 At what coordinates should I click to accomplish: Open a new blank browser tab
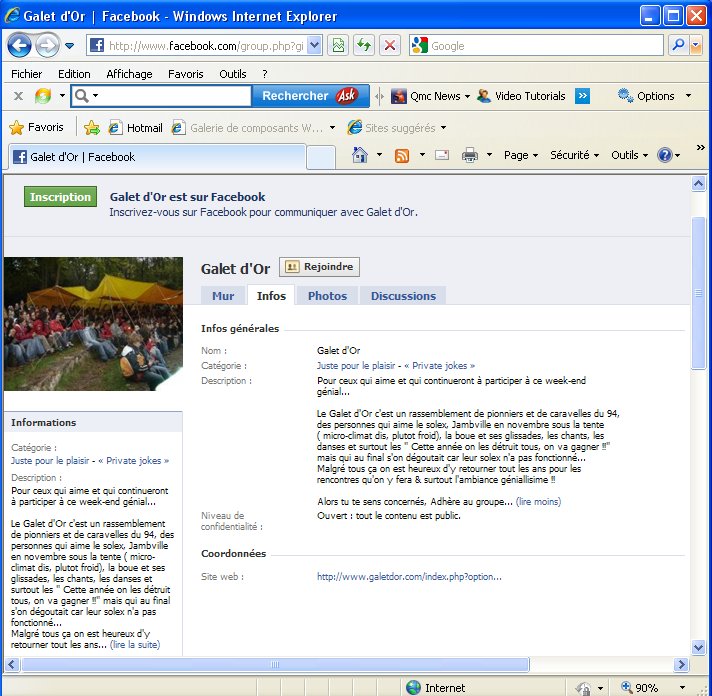click(321, 157)
